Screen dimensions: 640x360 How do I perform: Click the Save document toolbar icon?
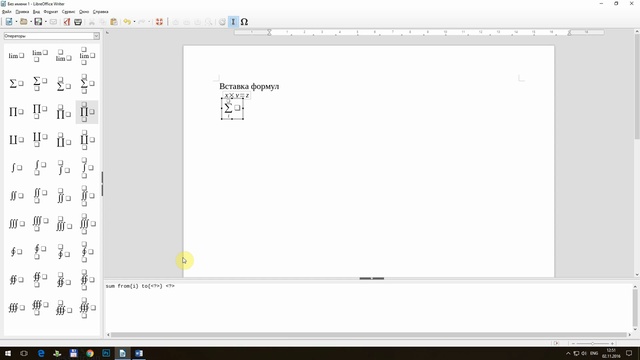tap(38, 22)
